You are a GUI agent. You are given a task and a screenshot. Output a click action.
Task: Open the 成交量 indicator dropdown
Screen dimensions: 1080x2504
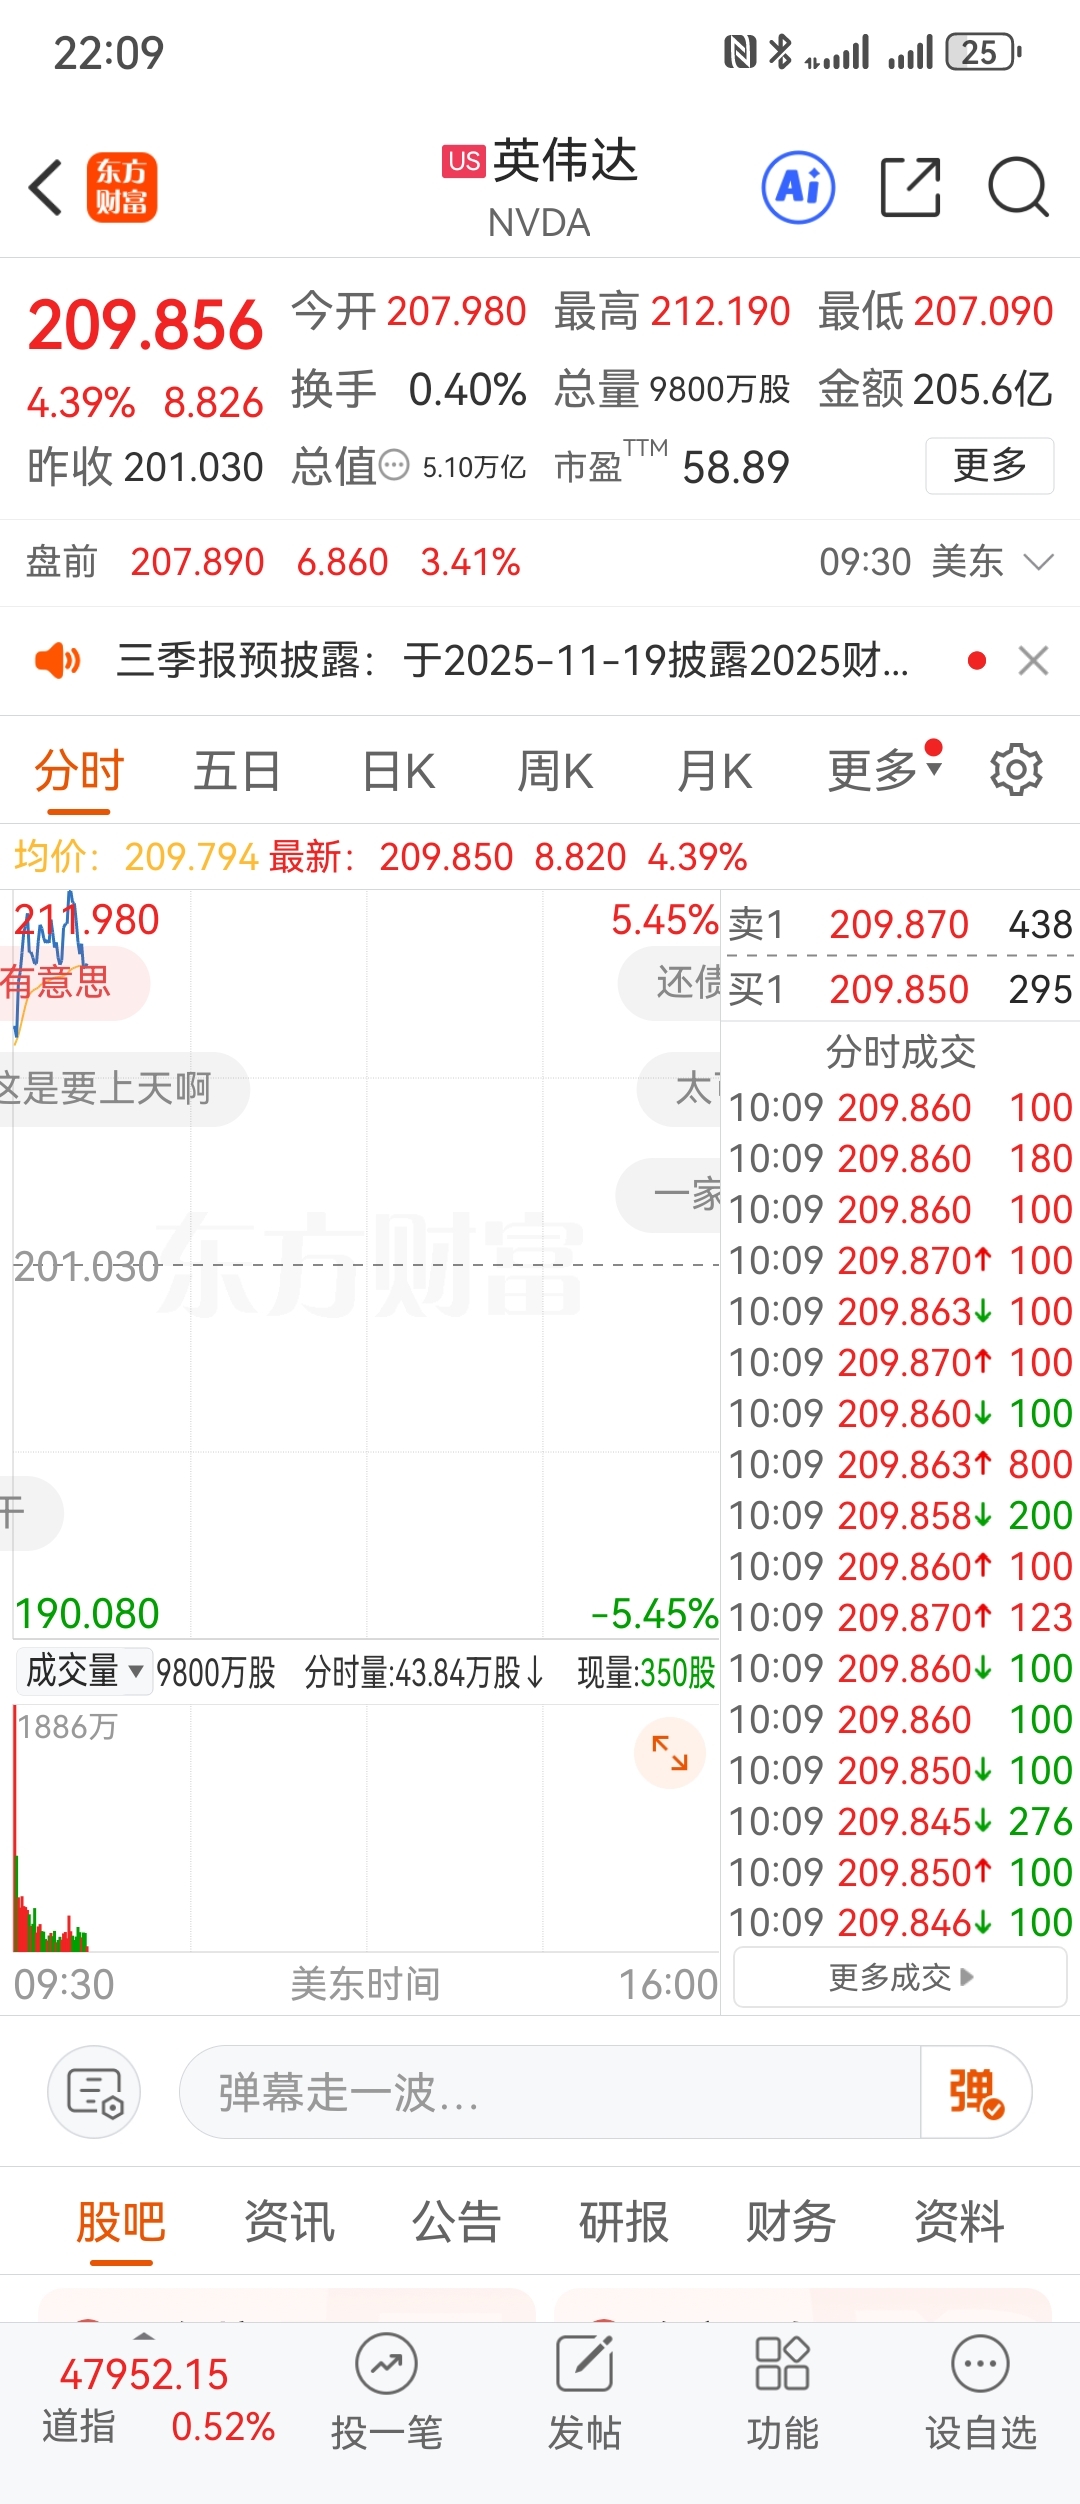pos(84,1671)
